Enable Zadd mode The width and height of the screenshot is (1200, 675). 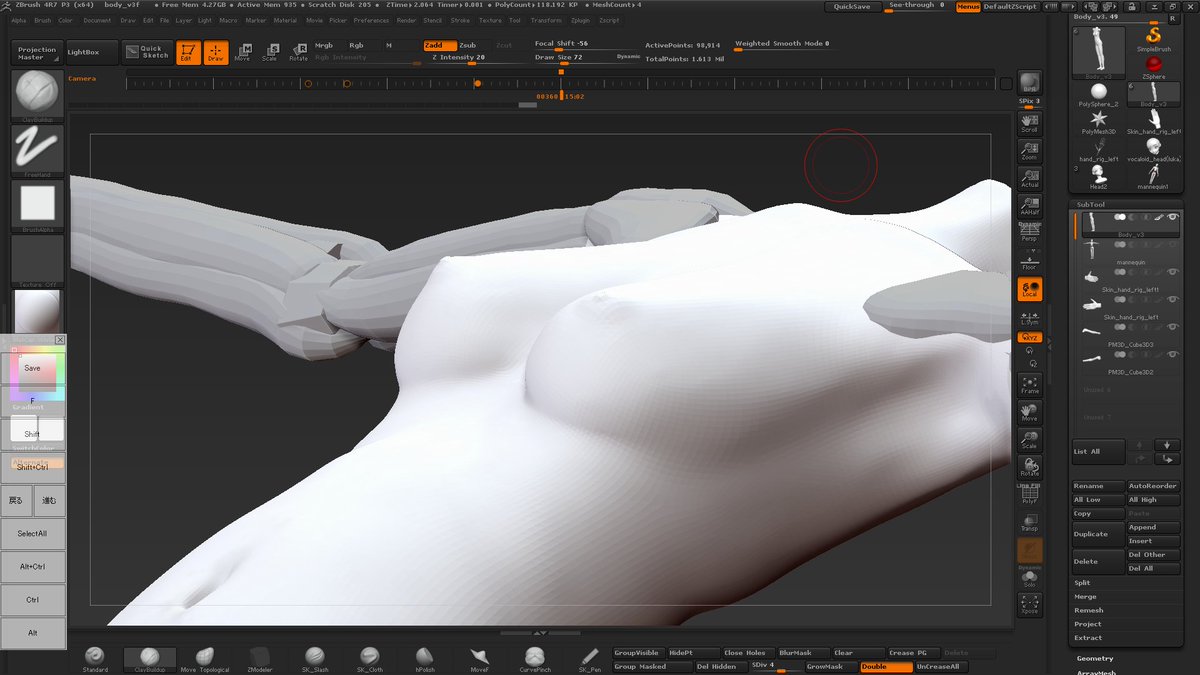tap(438, 45)
